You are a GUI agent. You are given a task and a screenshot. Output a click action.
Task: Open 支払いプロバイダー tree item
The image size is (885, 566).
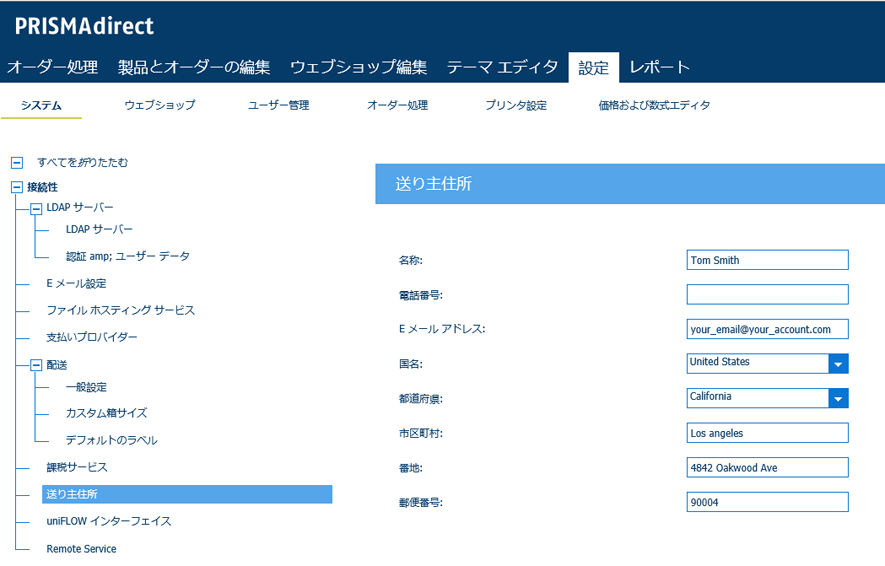click(x=92, y=338)
